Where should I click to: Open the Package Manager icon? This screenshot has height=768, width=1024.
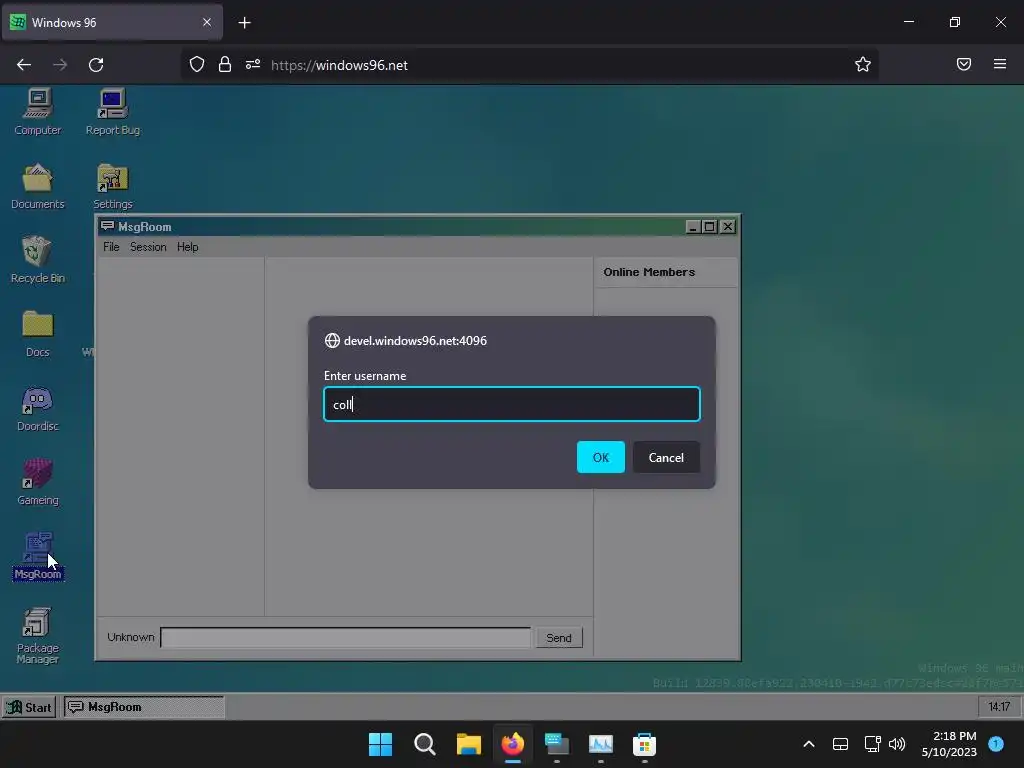click(38, 636)
